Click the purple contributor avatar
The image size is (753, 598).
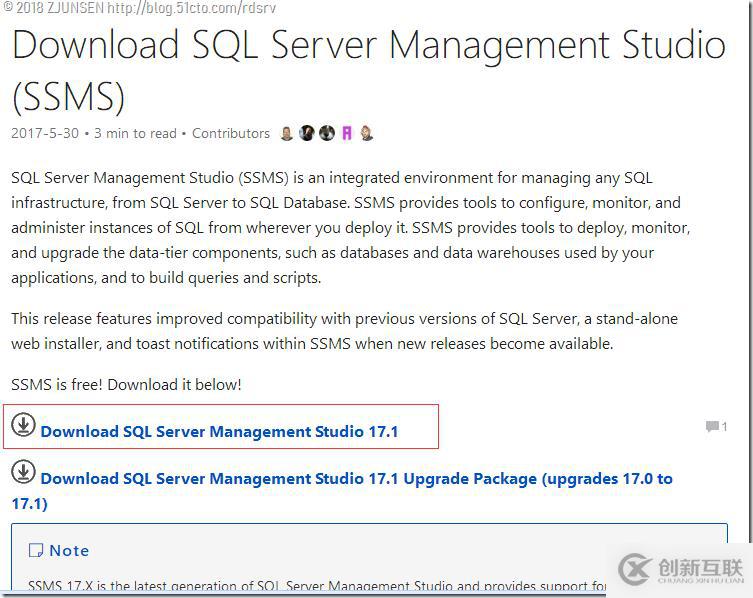click(x=347, y=133)
